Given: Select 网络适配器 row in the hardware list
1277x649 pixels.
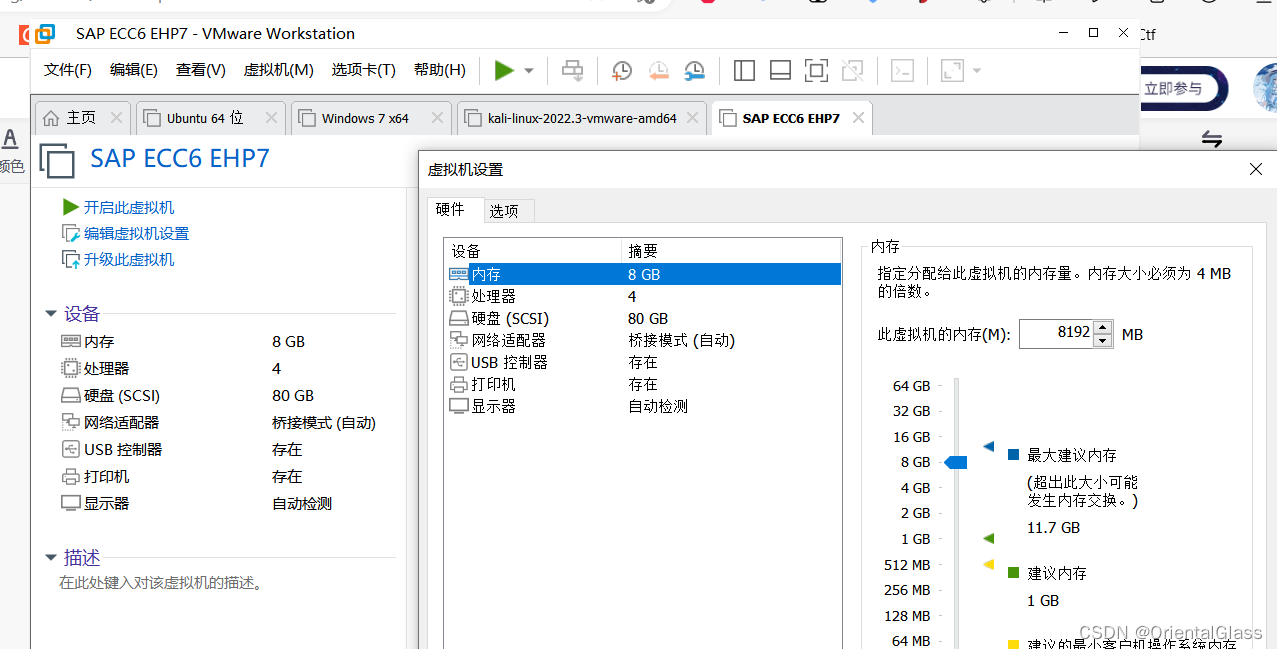Looking at the screenshot, I should click(x=643, y=340).
